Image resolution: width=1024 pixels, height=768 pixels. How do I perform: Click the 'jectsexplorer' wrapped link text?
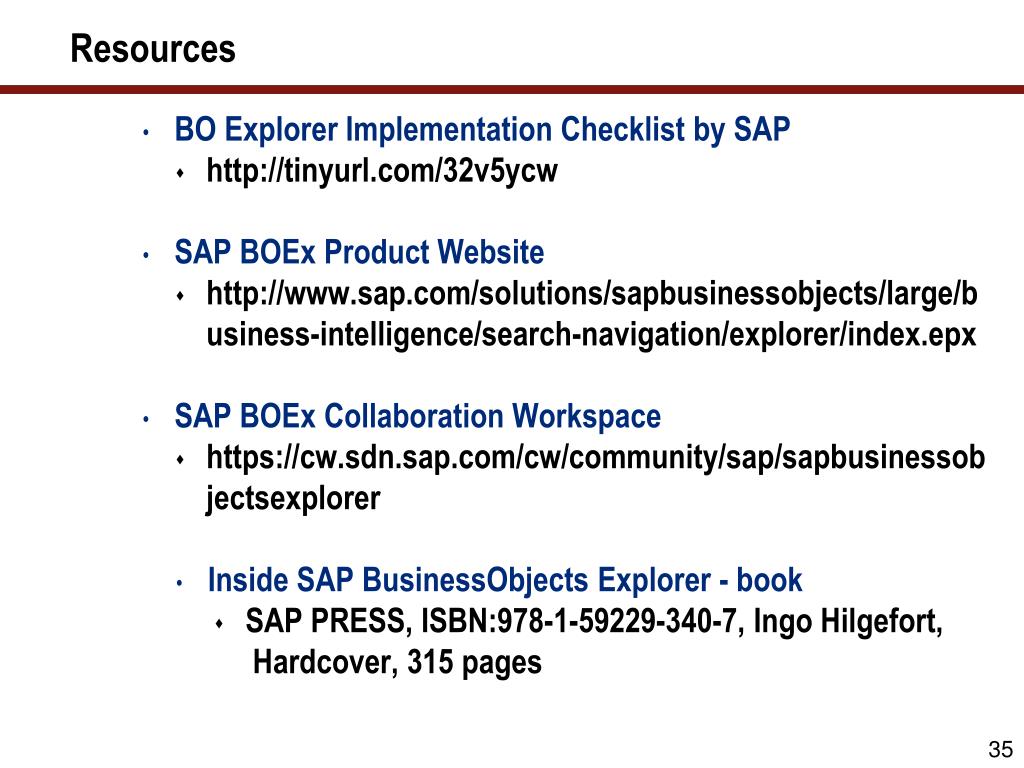coord(293,499)
